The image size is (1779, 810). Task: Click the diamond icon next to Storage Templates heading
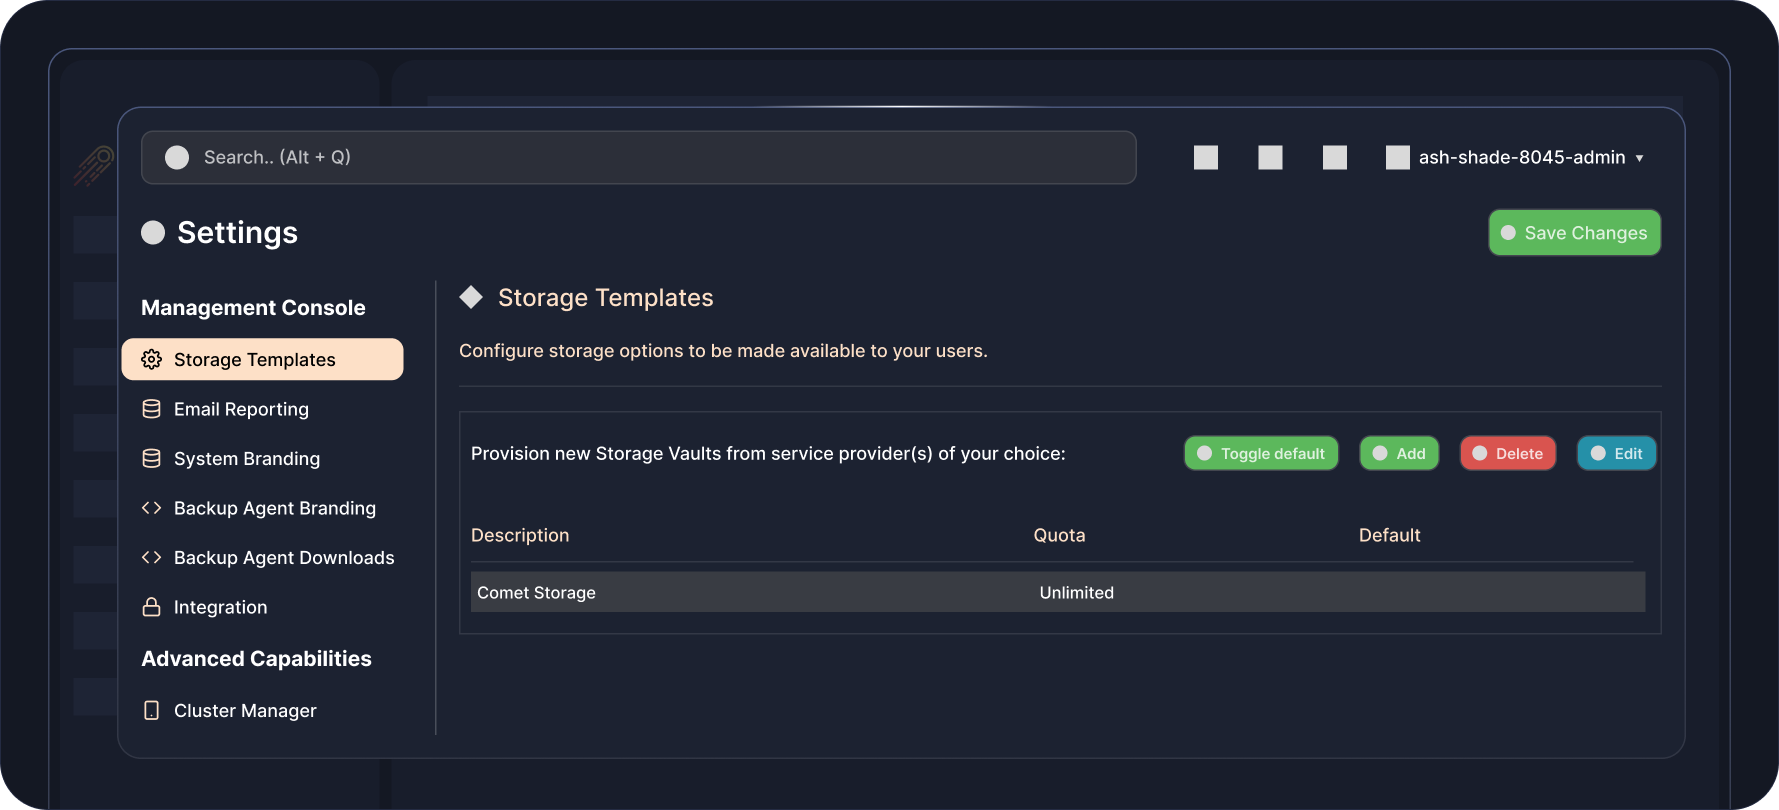click(x=471, y=297)
